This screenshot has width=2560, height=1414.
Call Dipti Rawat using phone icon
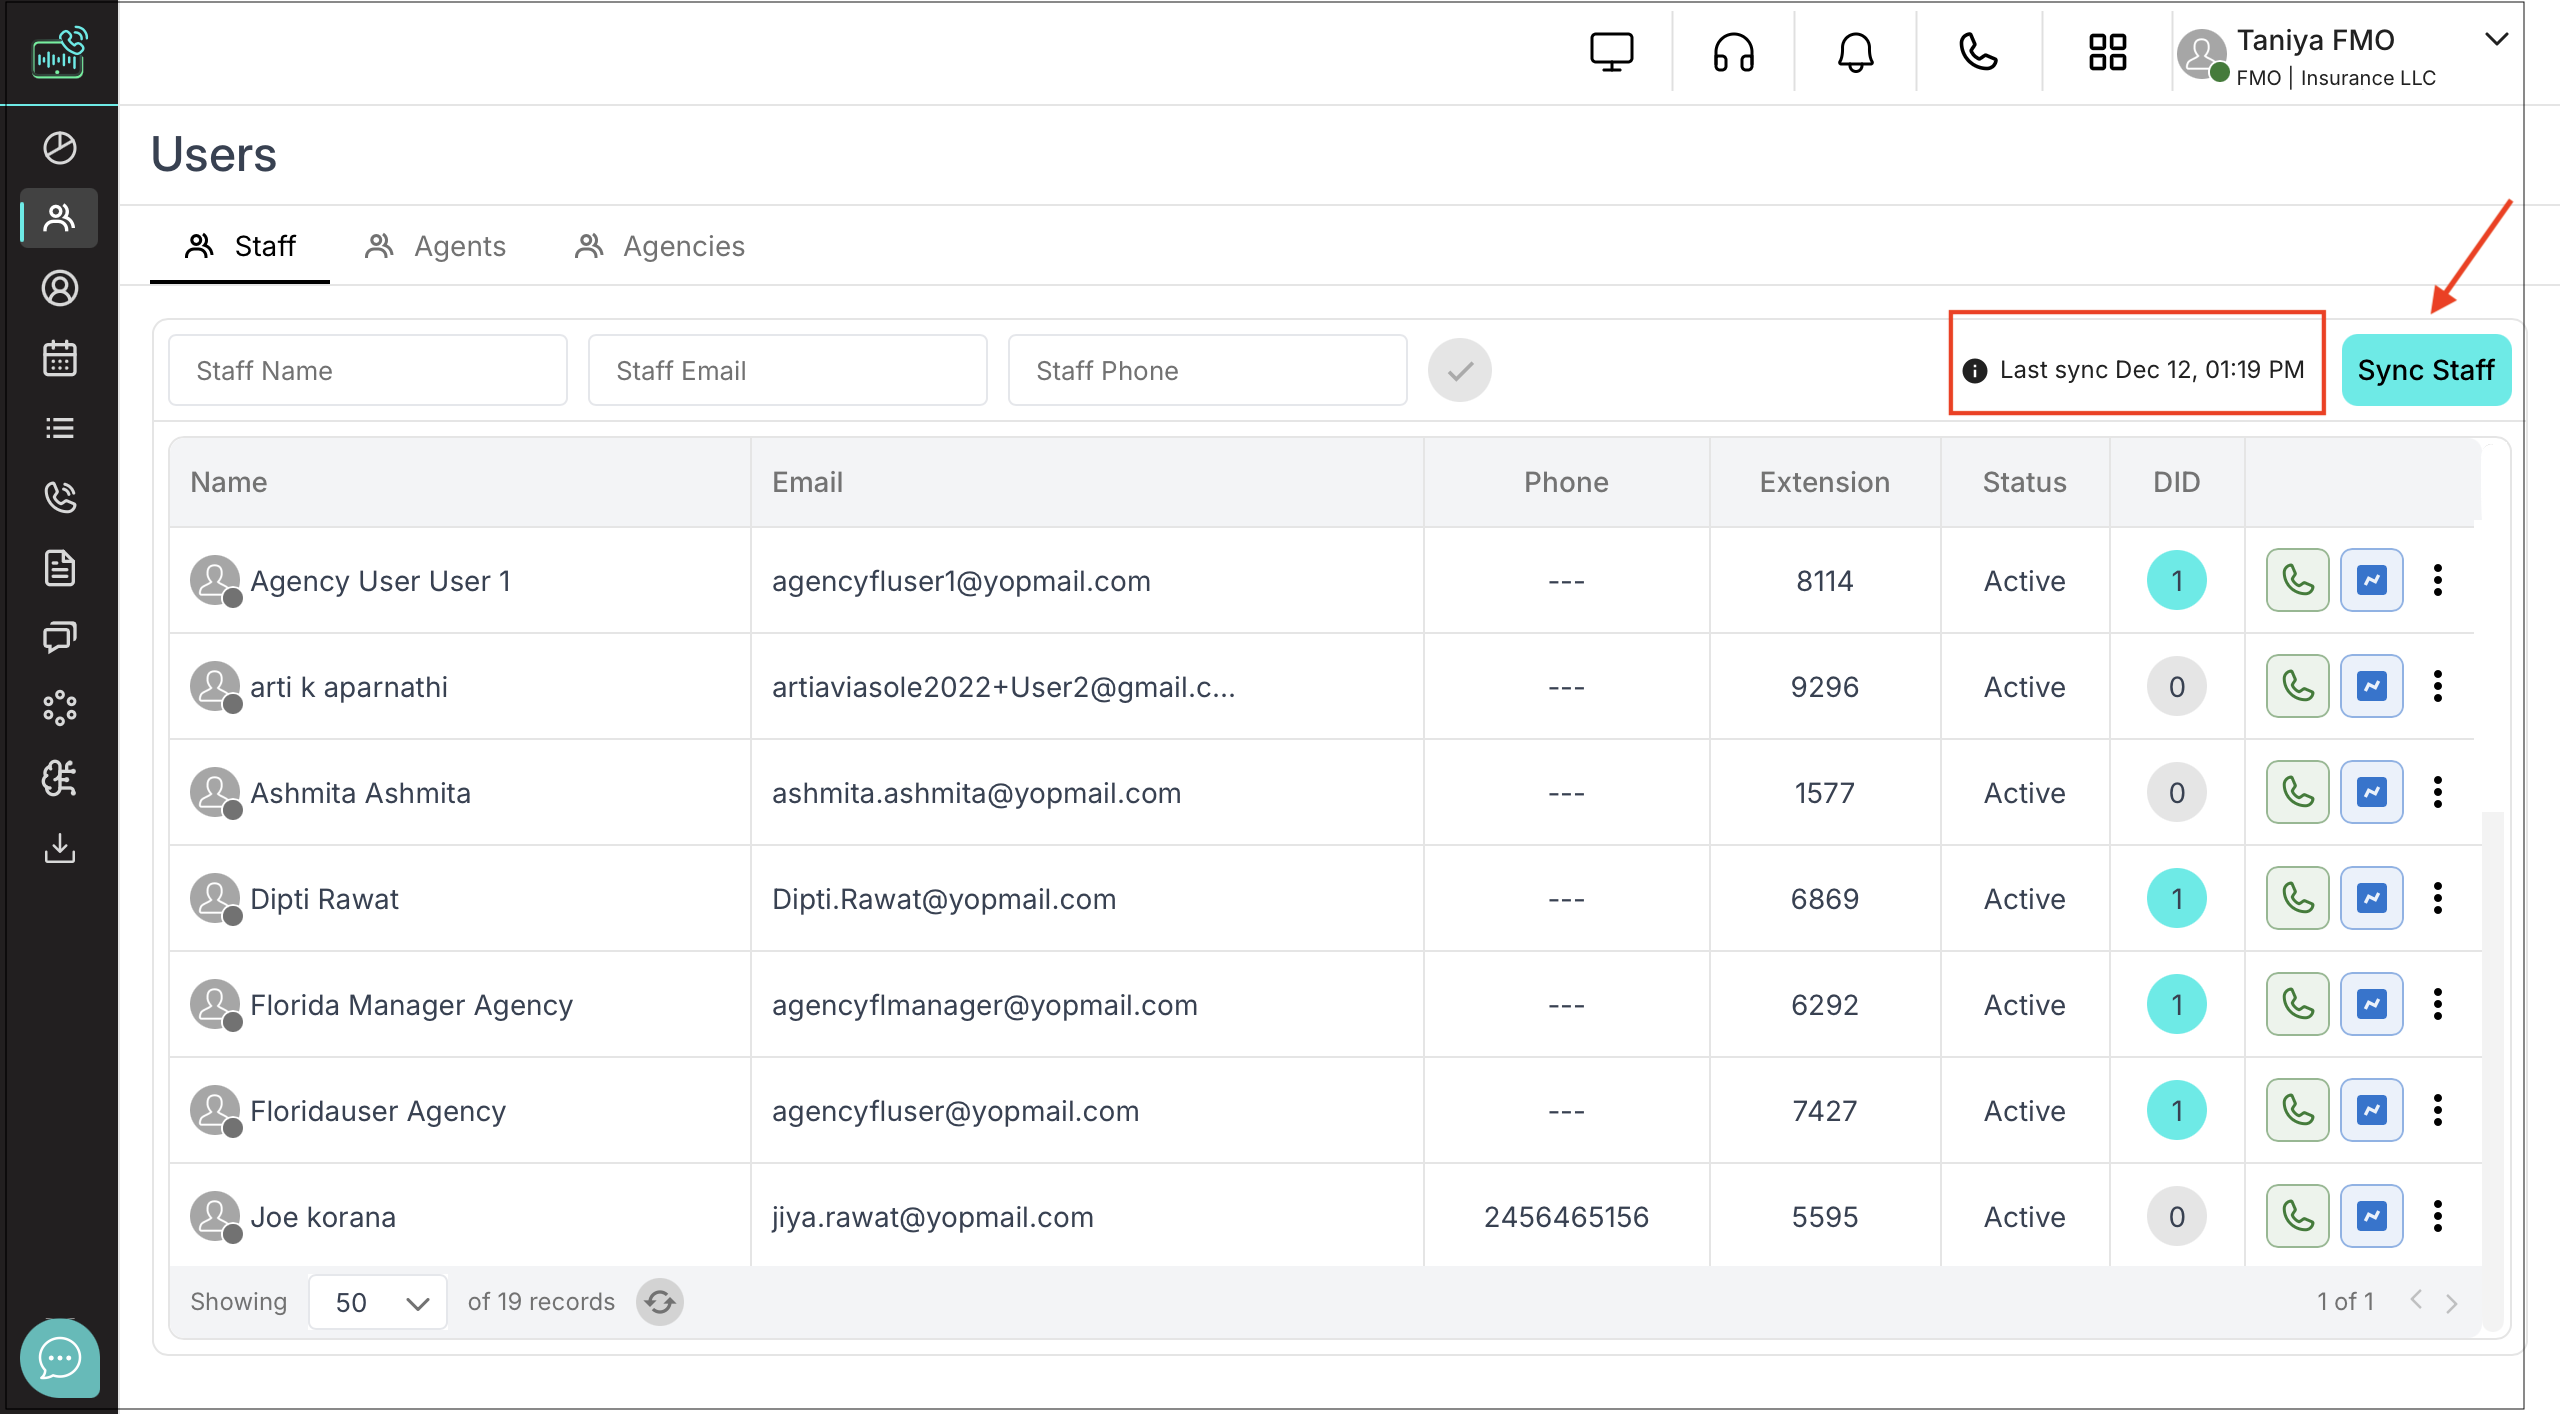[2297, 898]
